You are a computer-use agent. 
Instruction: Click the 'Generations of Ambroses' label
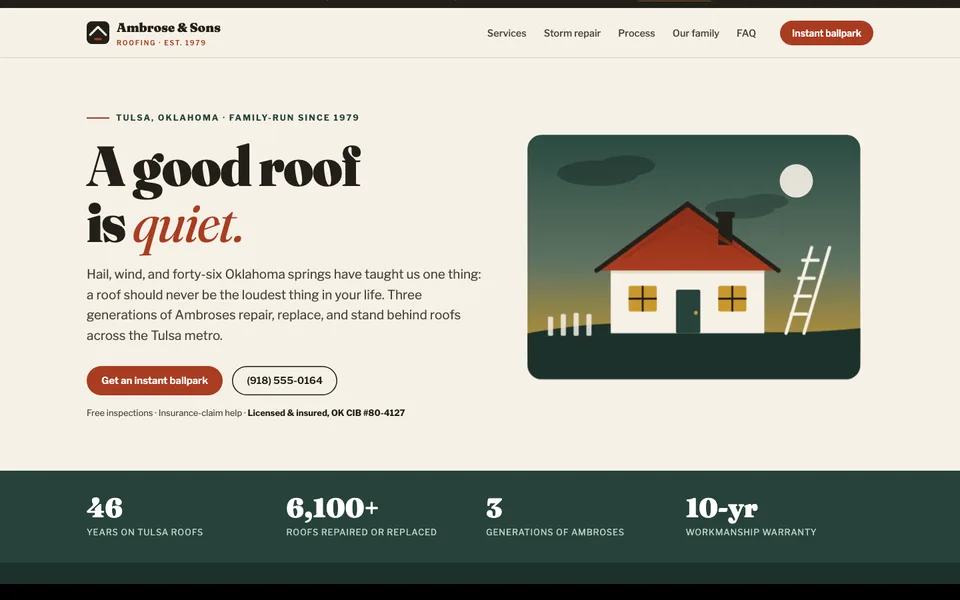(x=555, y=532)
